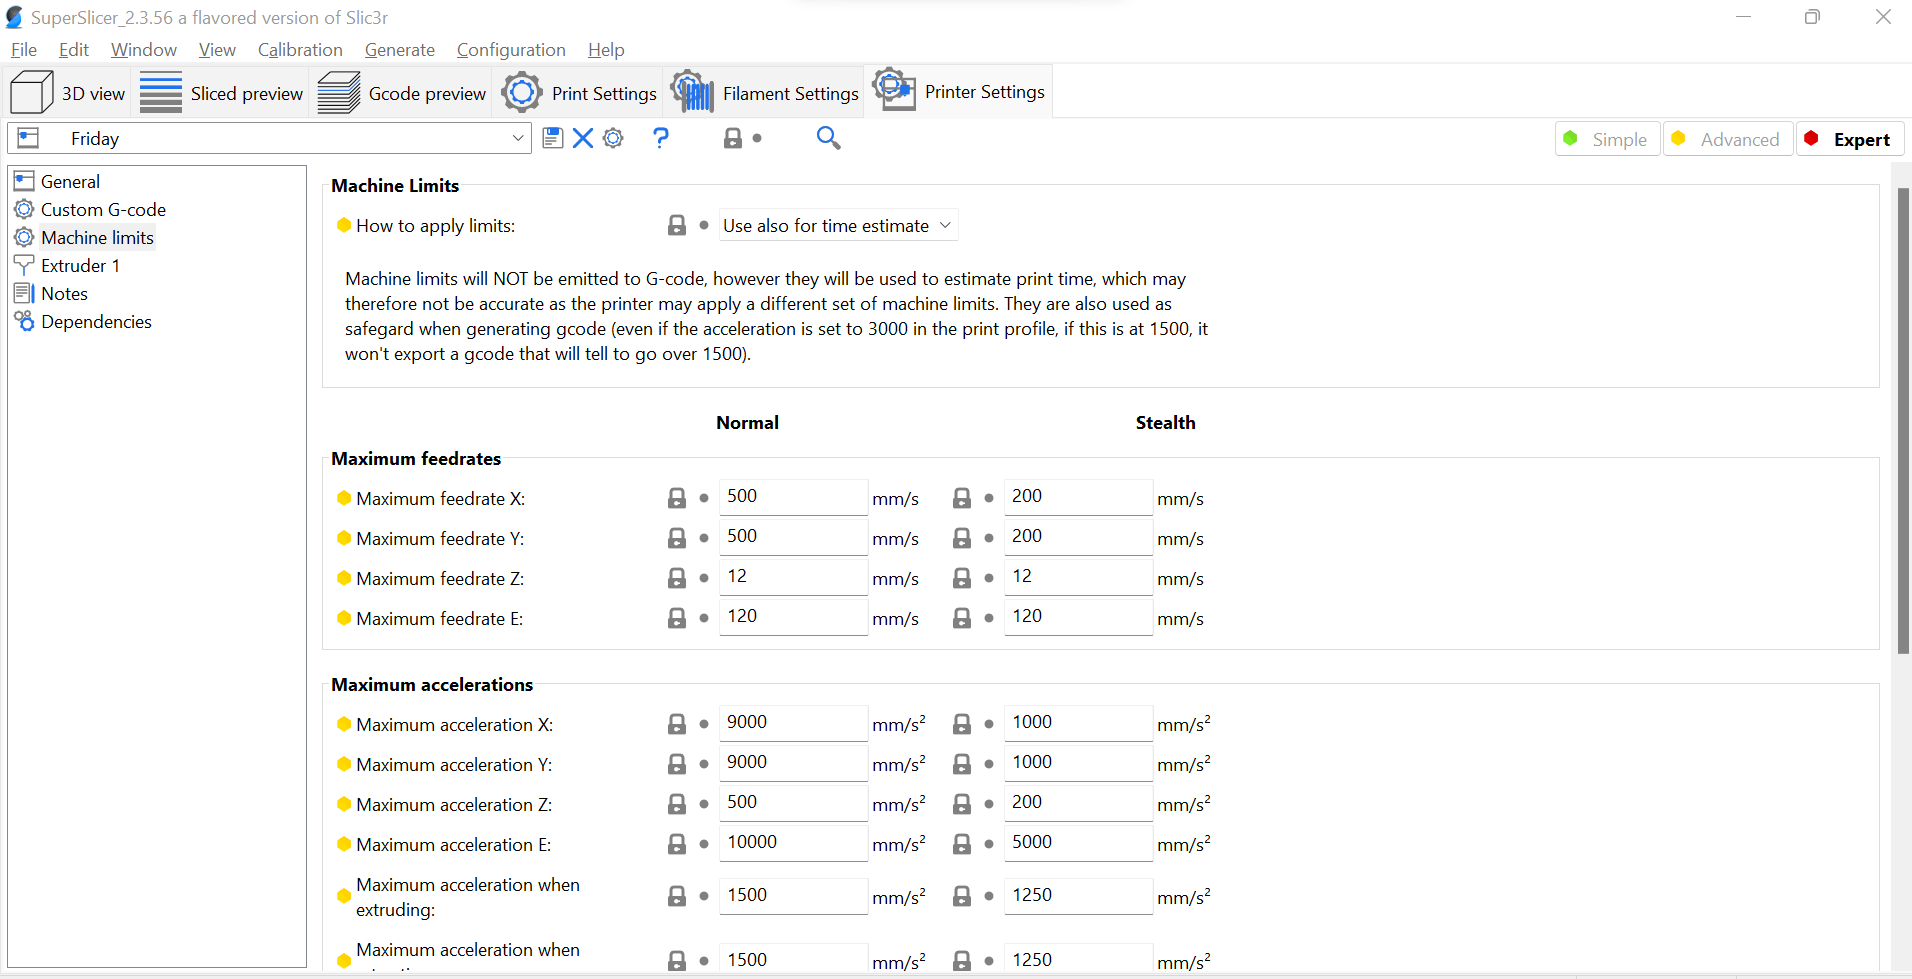Open 'Use also for time estimate' dropdown

[x=838, y=225]
